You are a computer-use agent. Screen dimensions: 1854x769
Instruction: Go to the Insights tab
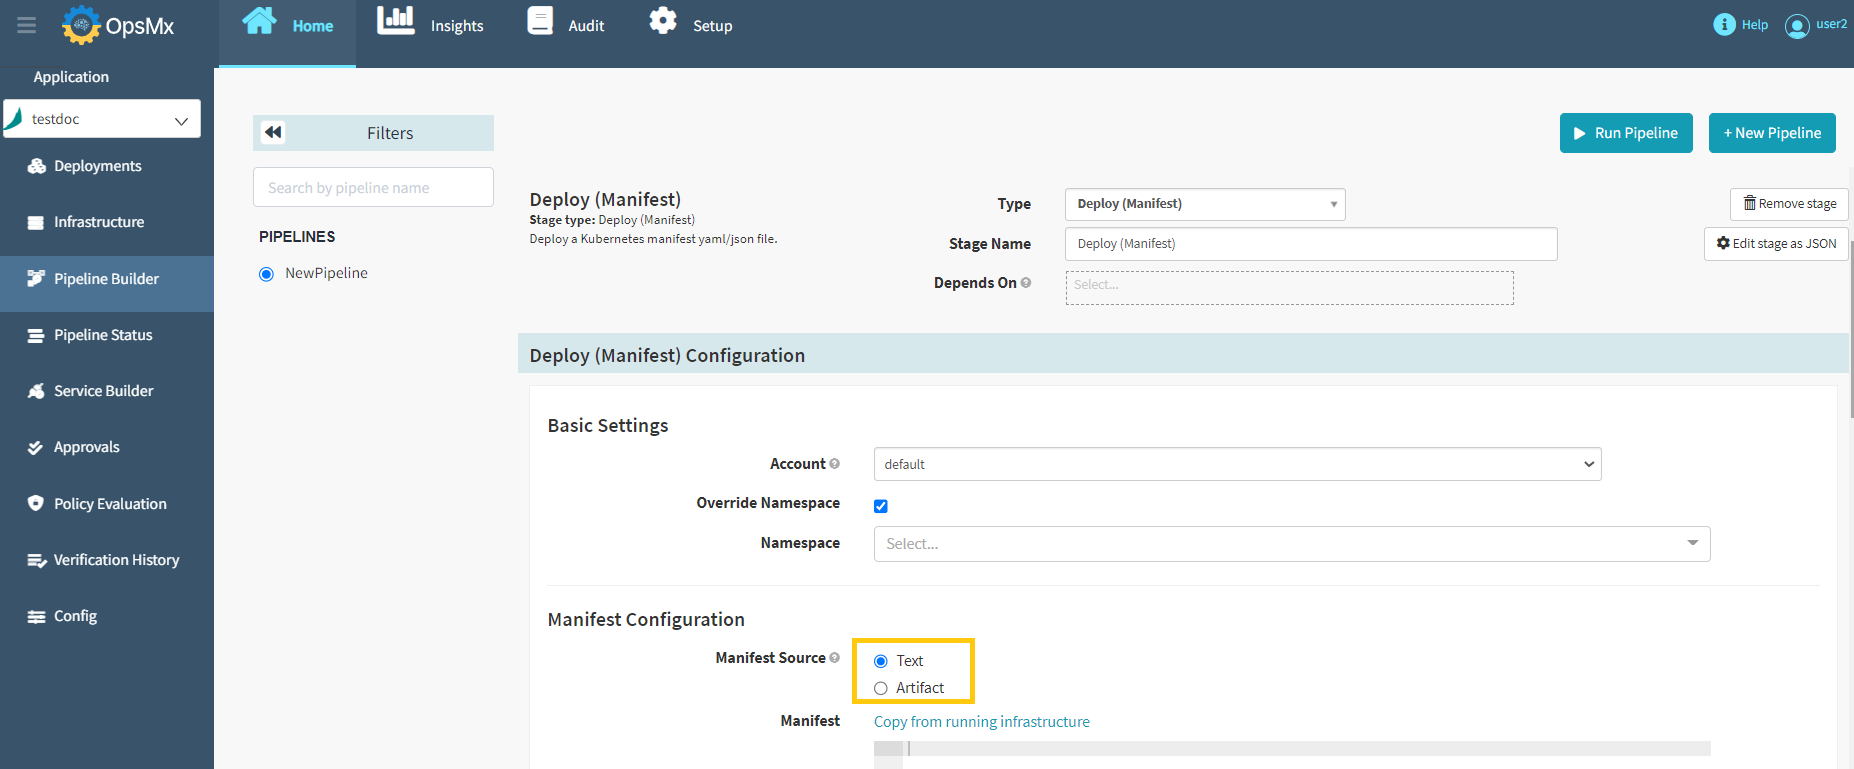pyautogui.click(x=430, y=25)
